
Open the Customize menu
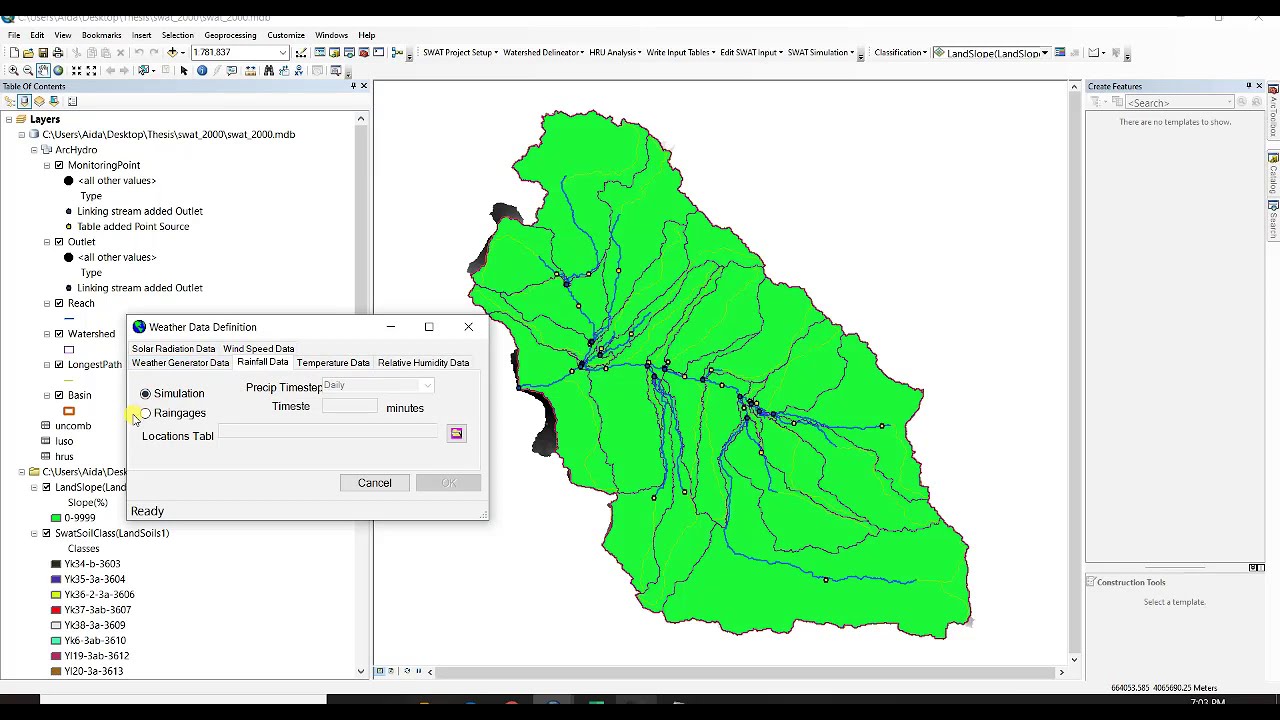click(286, 35)
